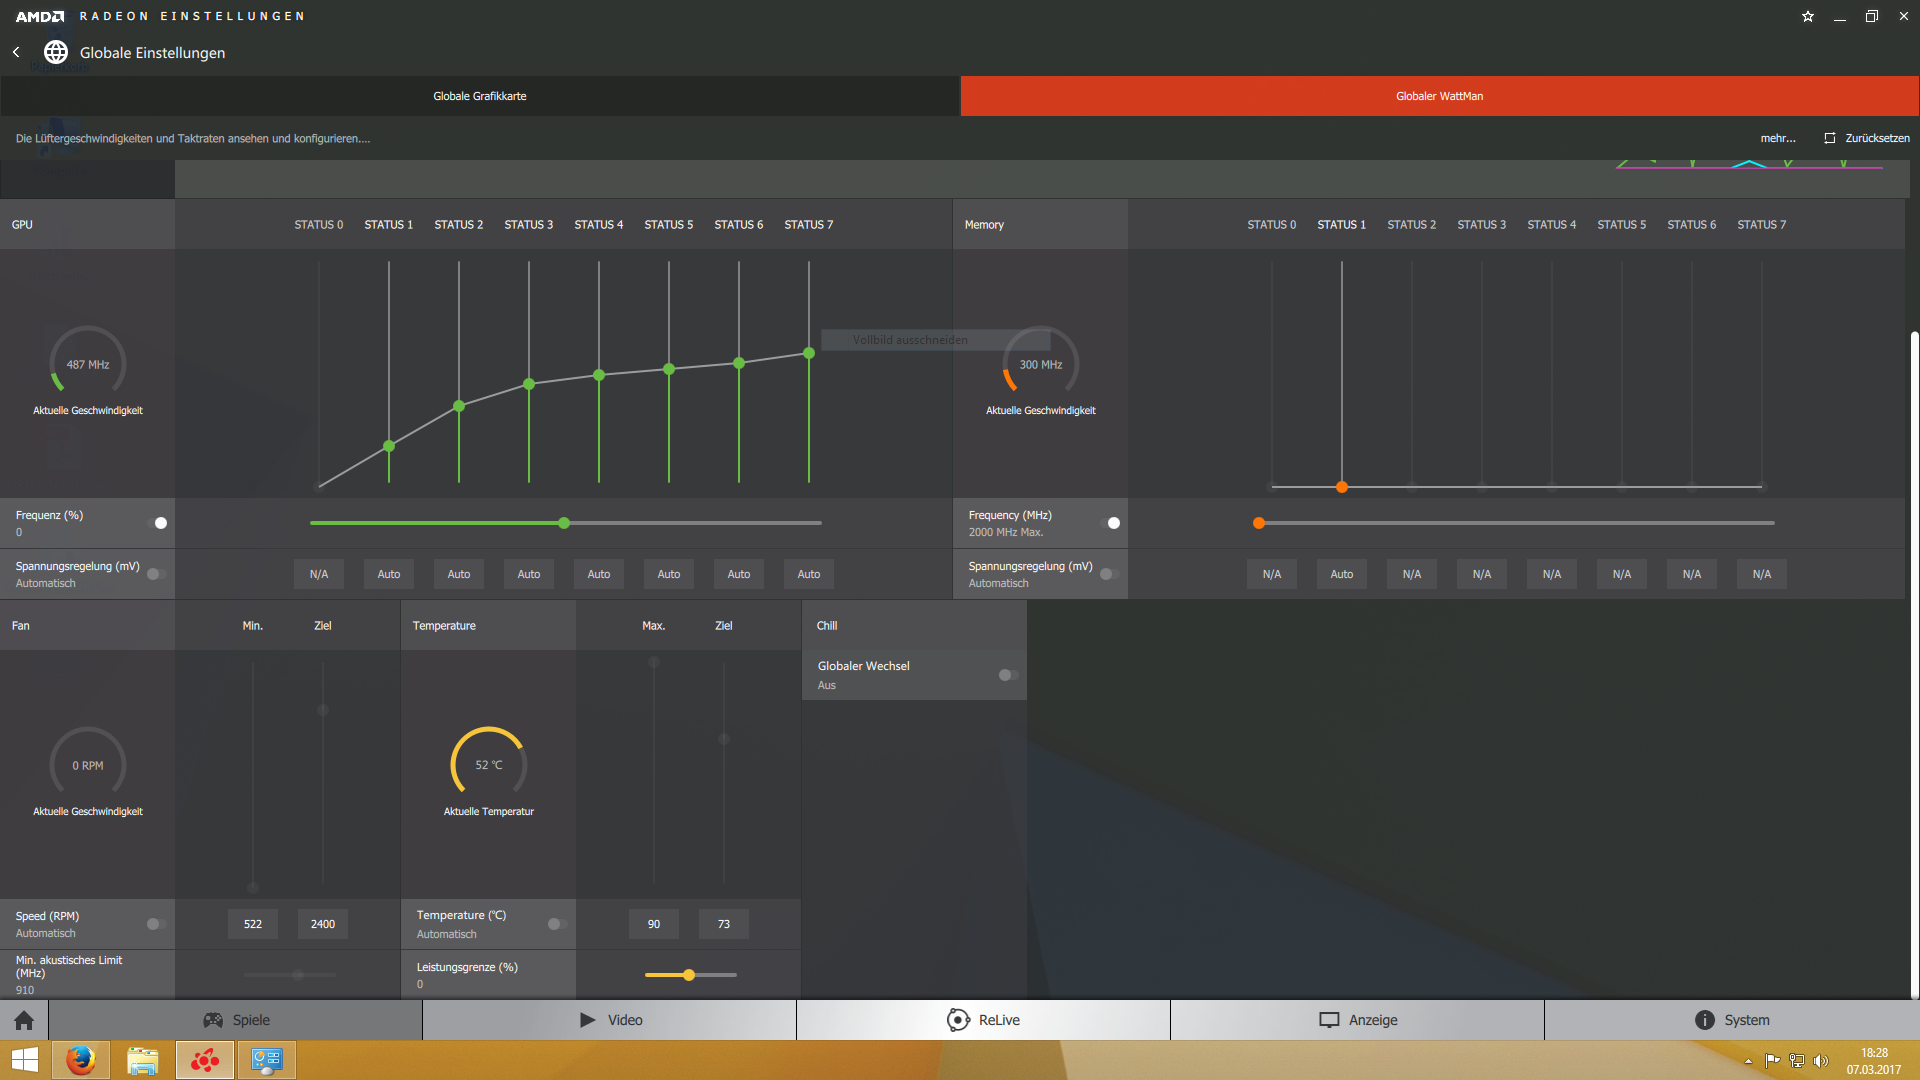The width and height of the screenshot is (1920, 1080).
Task: Open File Explorer from the taskbar
Action: tap(142, 1060)
